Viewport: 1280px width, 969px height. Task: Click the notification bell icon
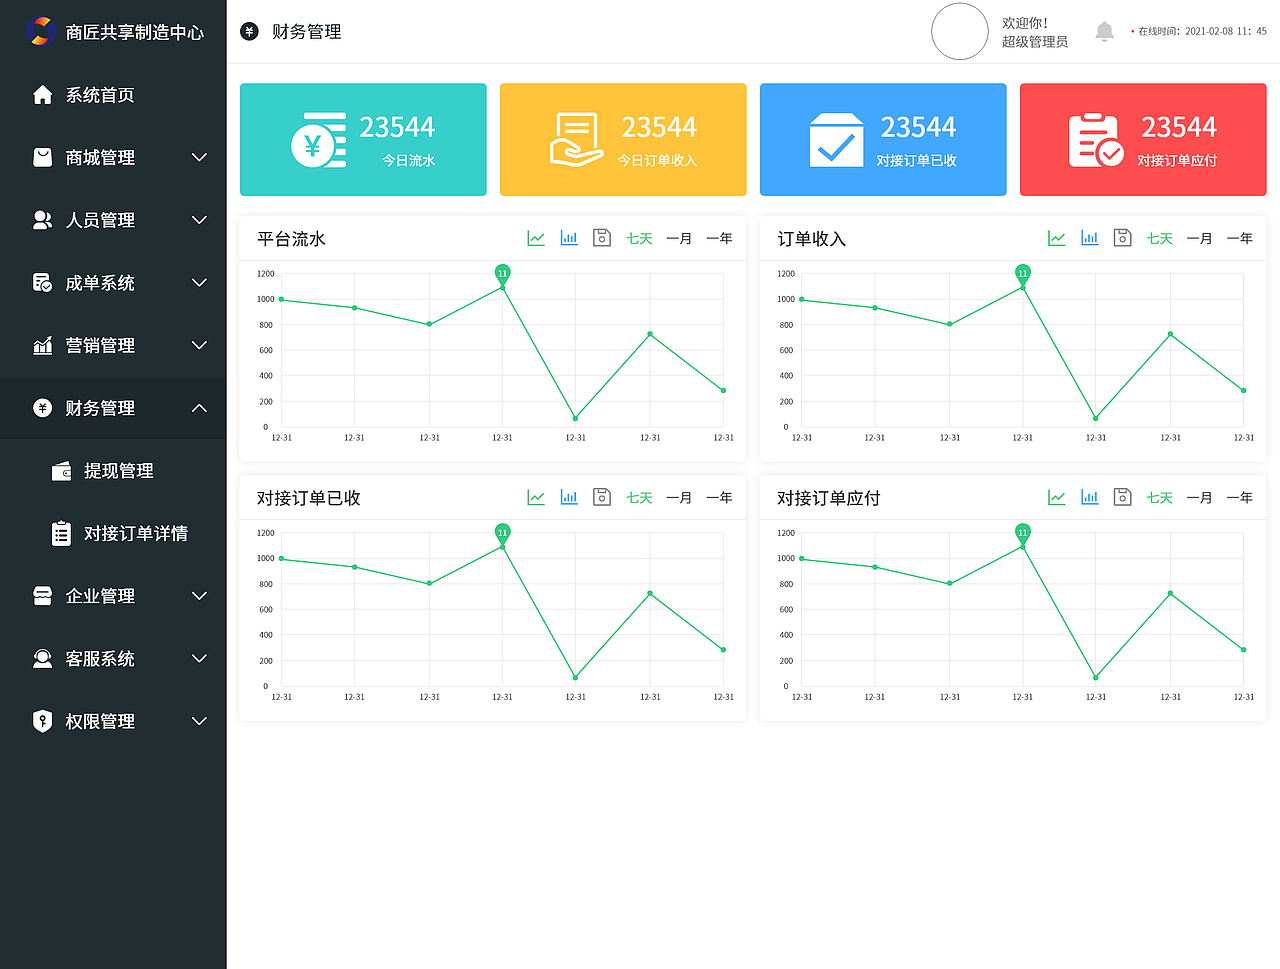[1104, 32]
